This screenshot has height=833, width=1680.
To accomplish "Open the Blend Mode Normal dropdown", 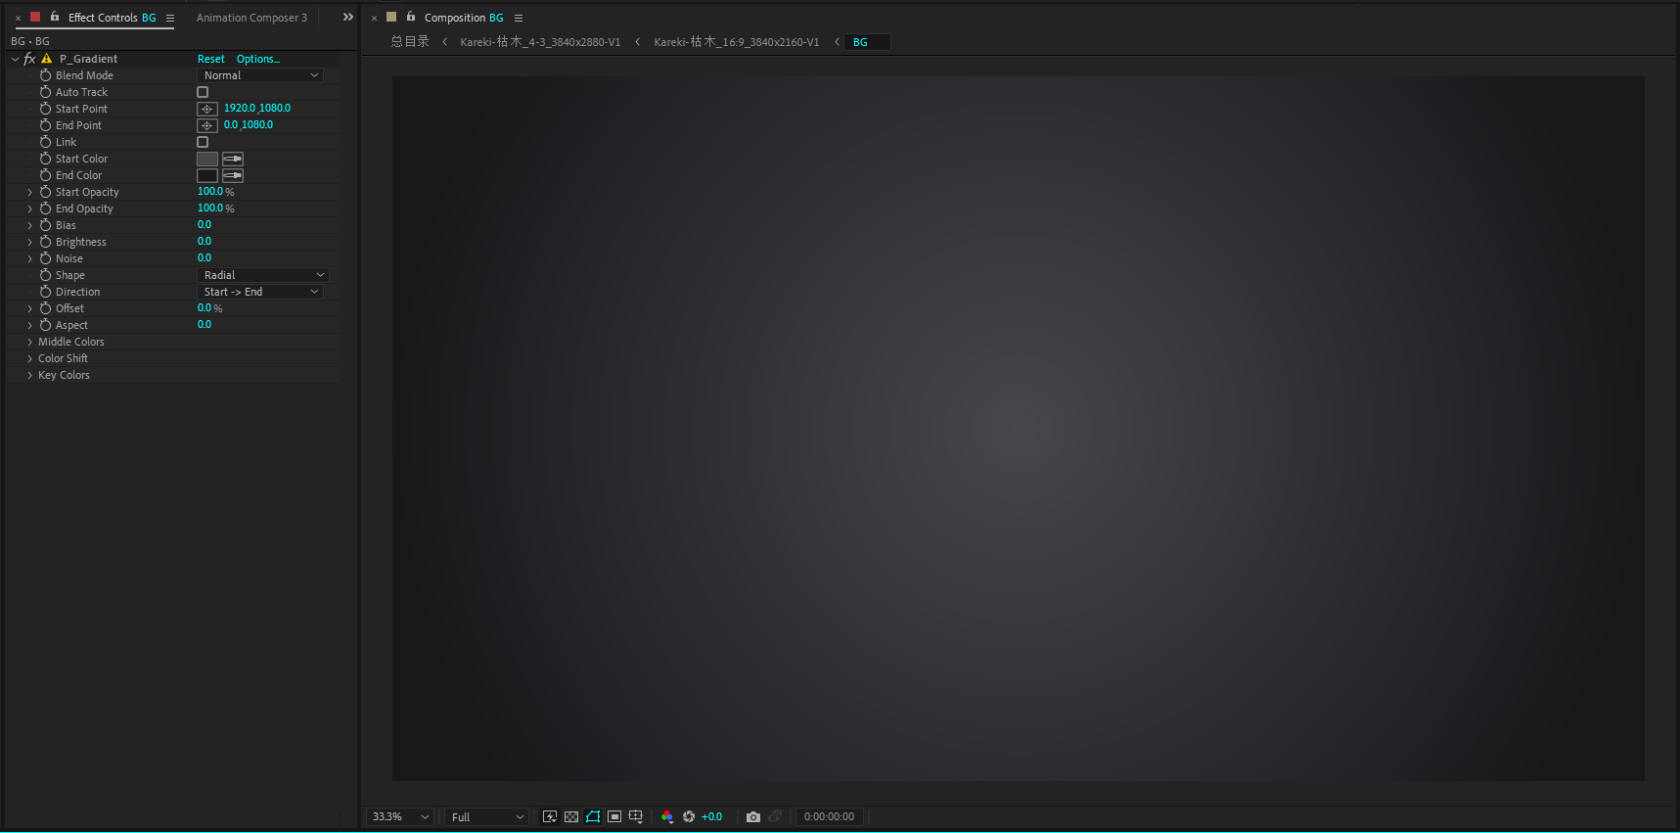I will [260, 76].
